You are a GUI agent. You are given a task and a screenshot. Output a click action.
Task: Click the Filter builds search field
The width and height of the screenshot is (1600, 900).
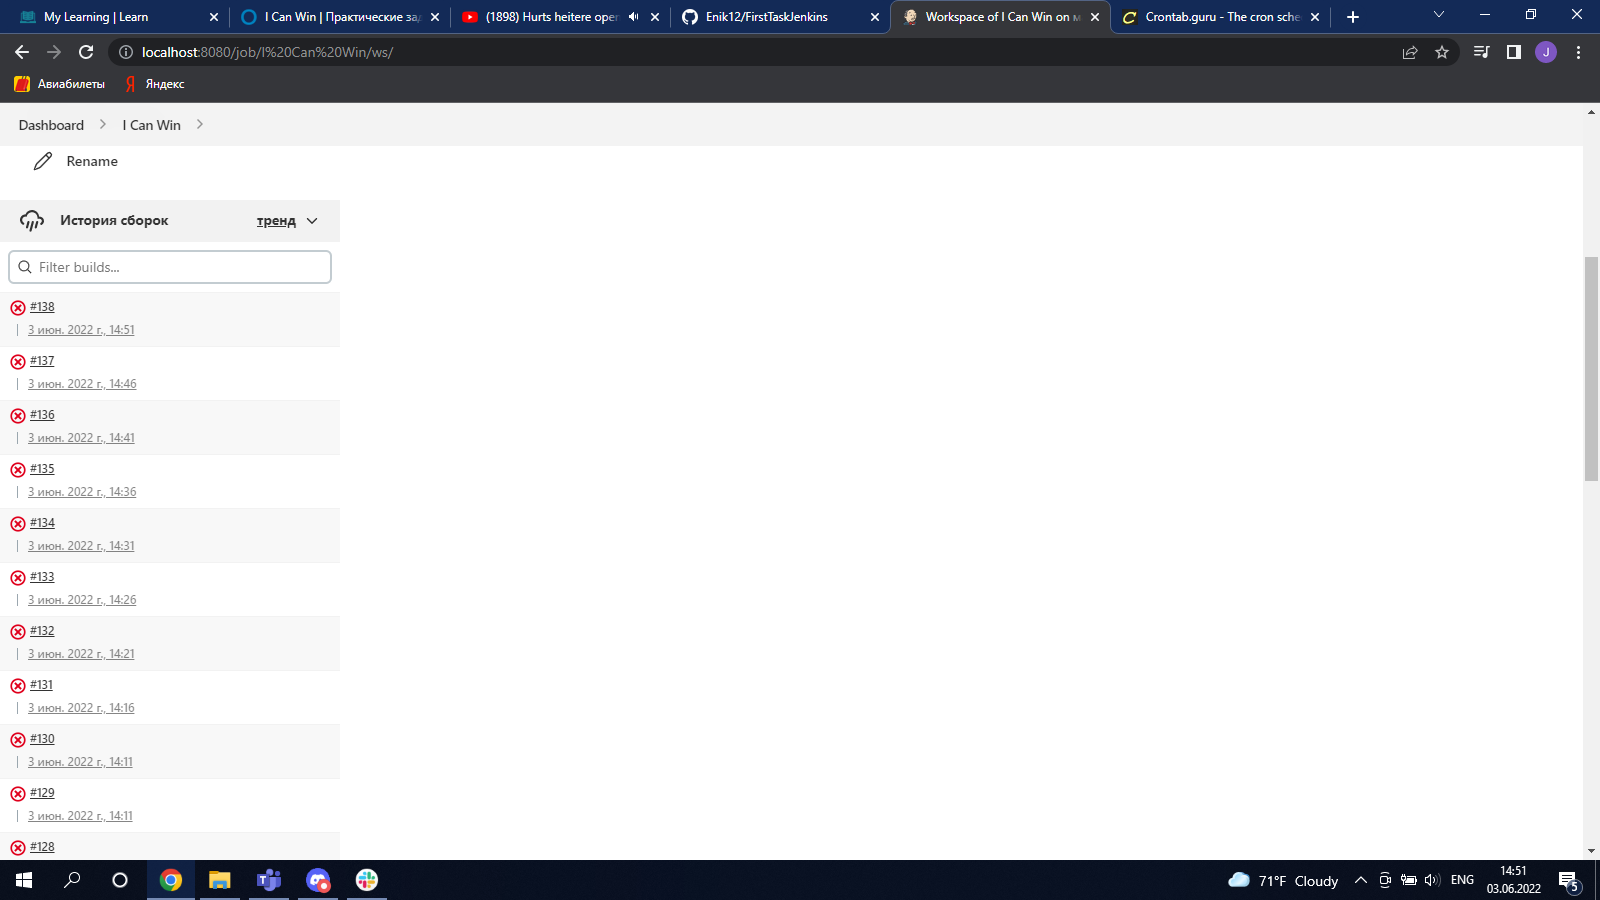tap(170, 267)
